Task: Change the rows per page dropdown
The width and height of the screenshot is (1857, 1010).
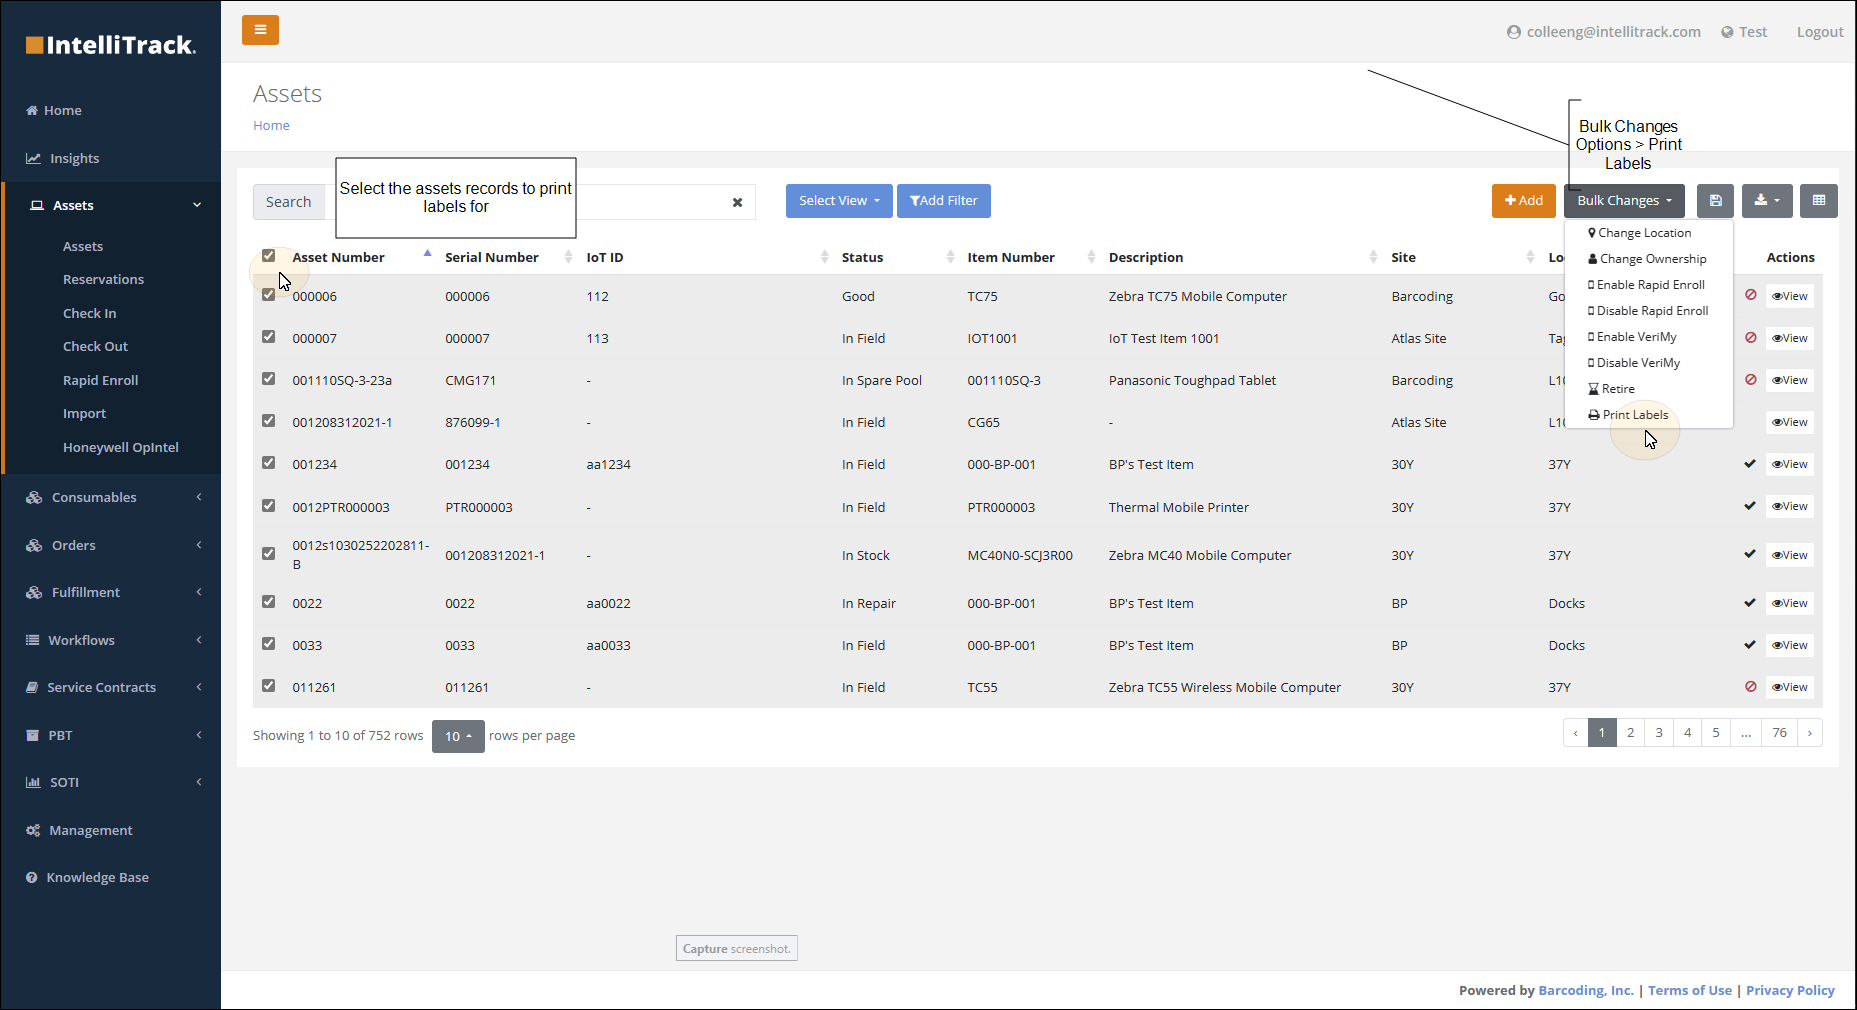Action: (x=458, y=736)
